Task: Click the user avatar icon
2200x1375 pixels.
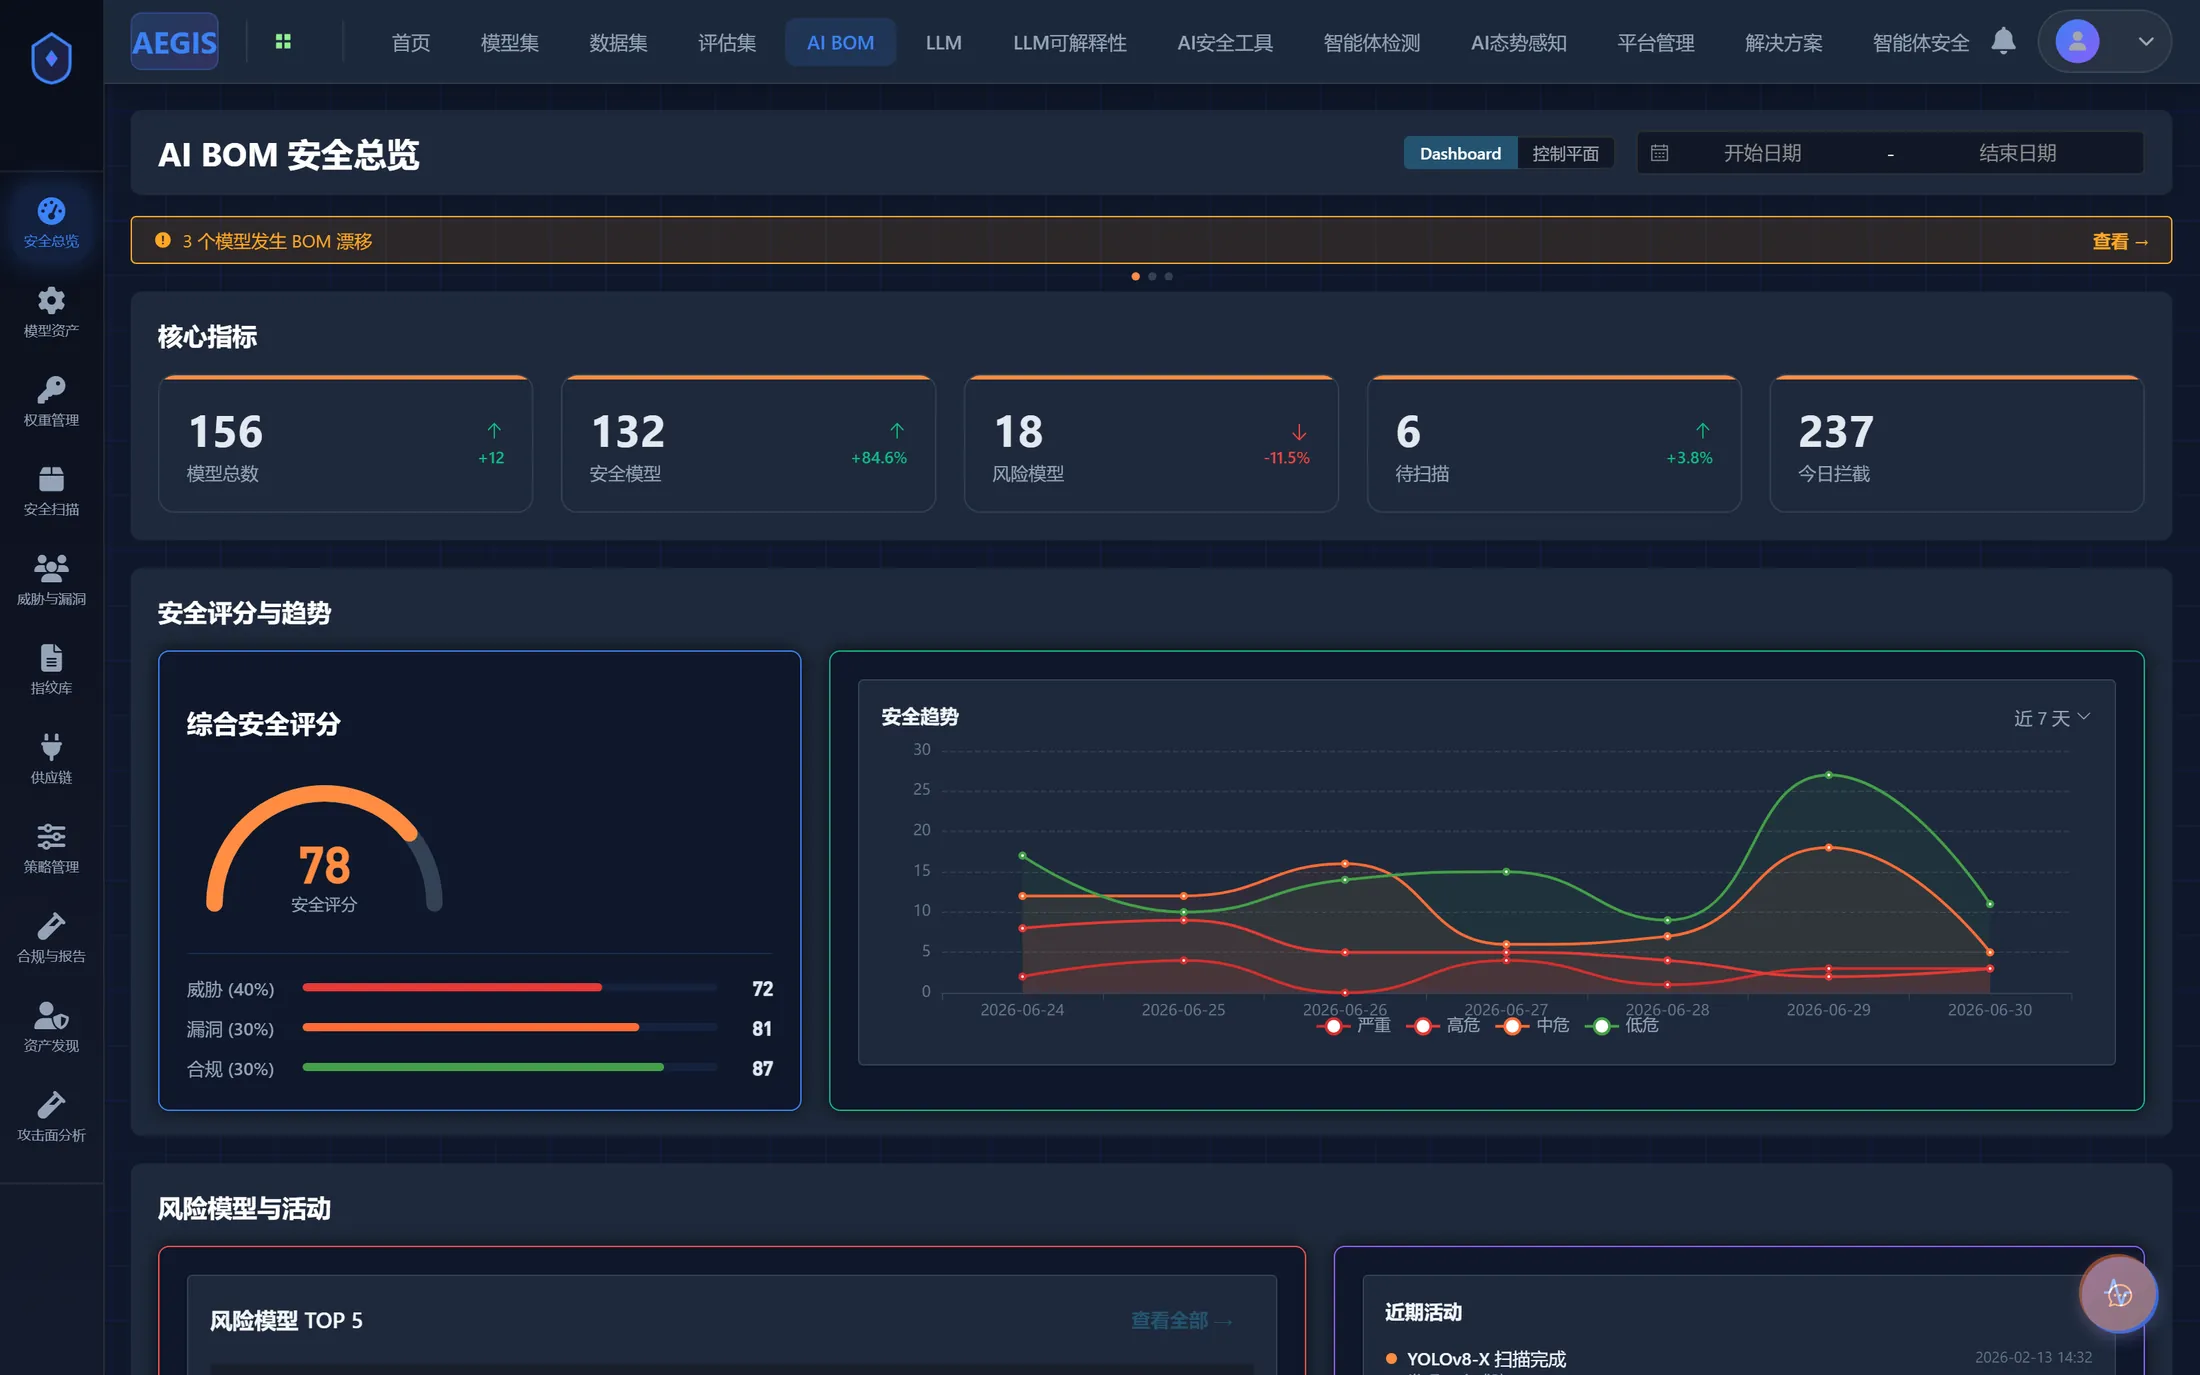Action: click(x=2077, y=41)
